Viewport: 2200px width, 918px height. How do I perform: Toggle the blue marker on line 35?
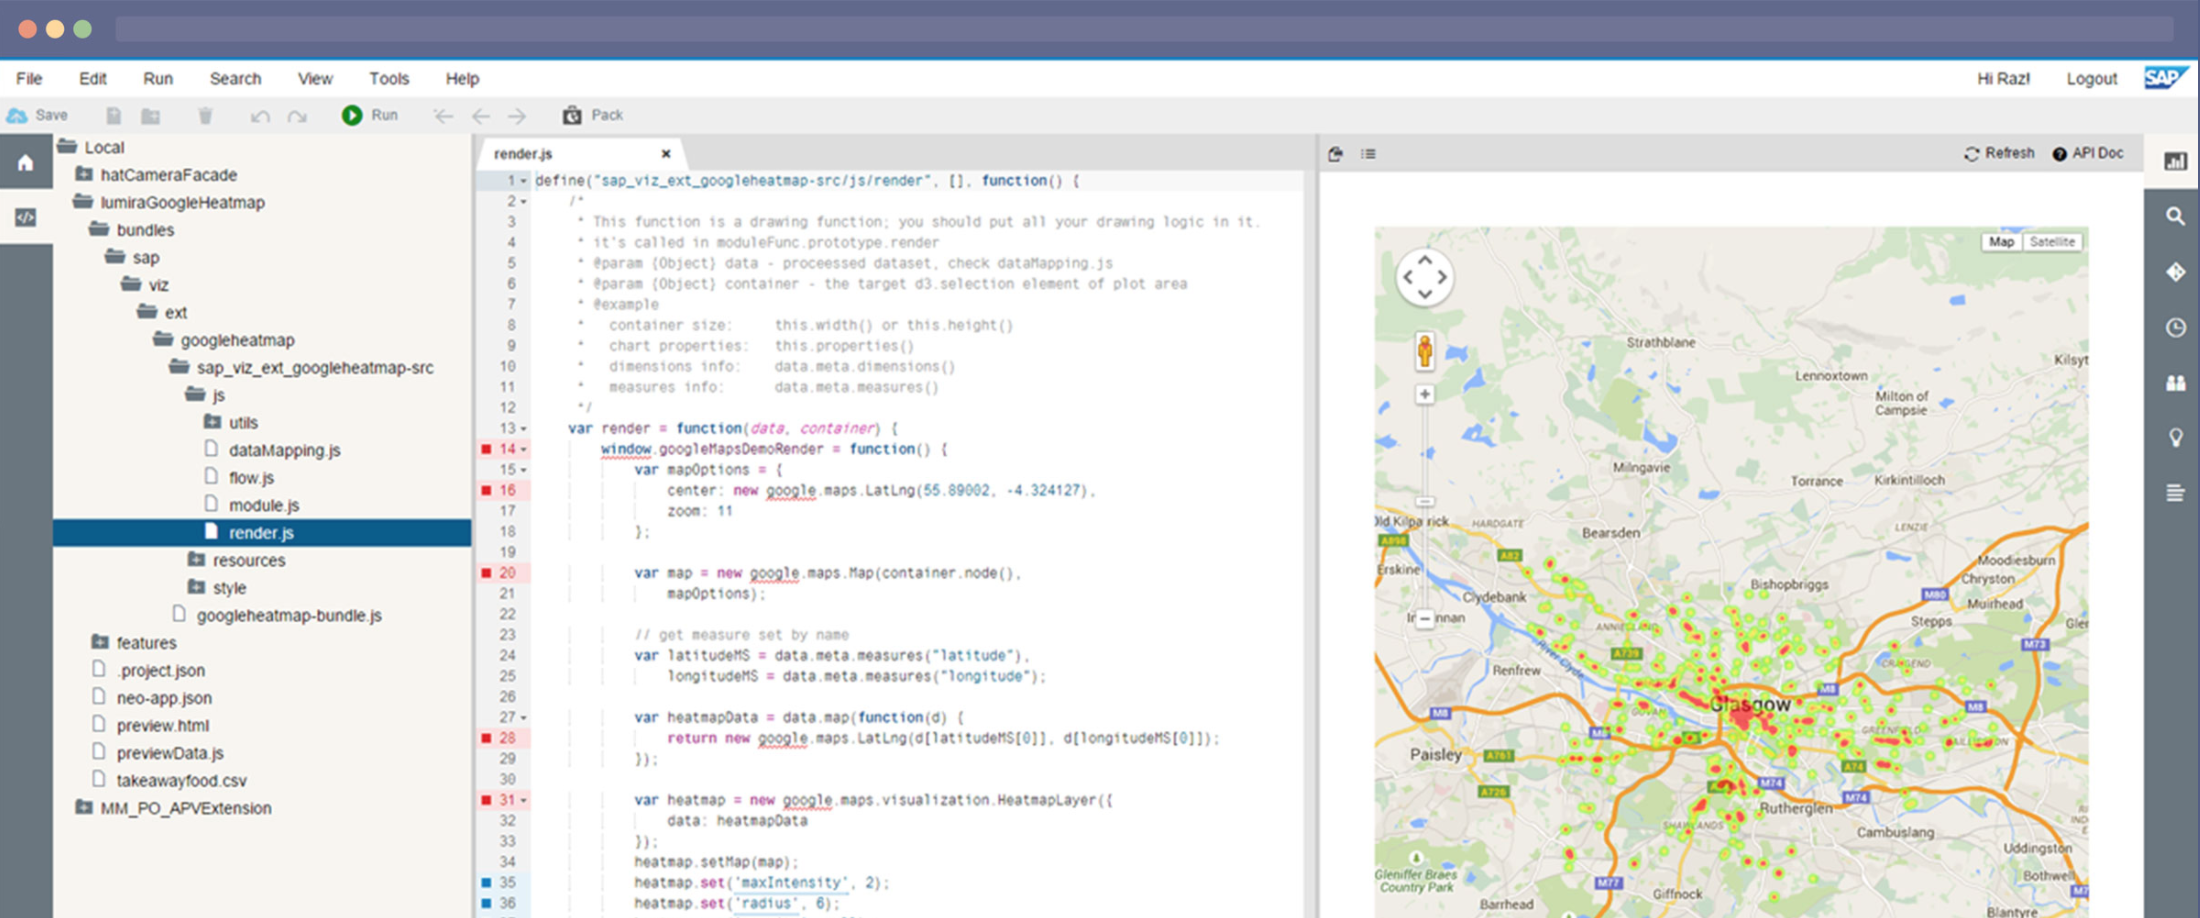click(487, 882)
